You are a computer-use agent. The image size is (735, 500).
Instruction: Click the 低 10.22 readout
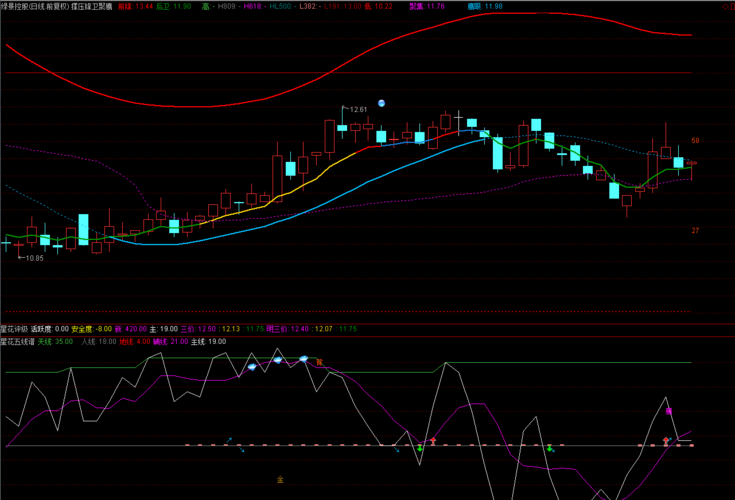tap(378, 7)
